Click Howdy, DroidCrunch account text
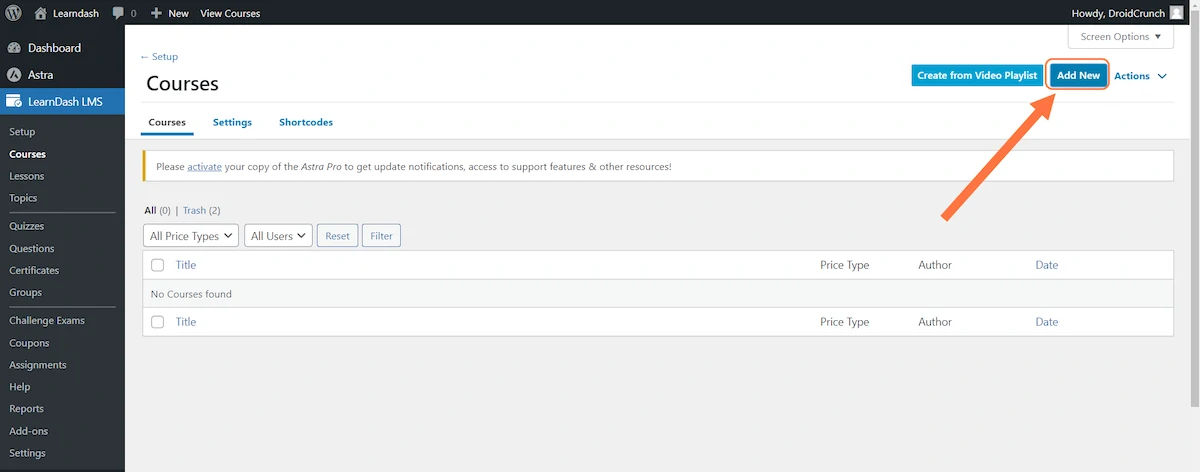1200x472 pixels. [x=1118, y=13]
